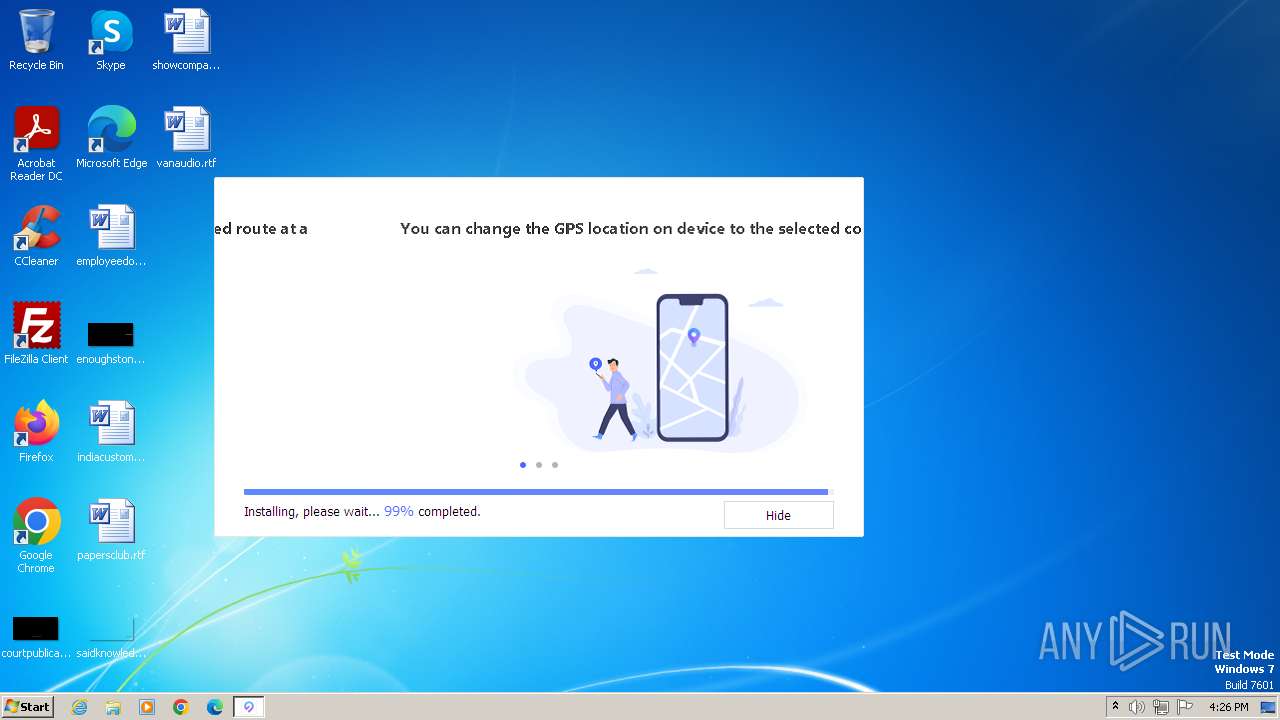Launch FileZilla Client shortcut
Image resolution: width=1280 pixels, height=720 pixels.
pos(36,333)
